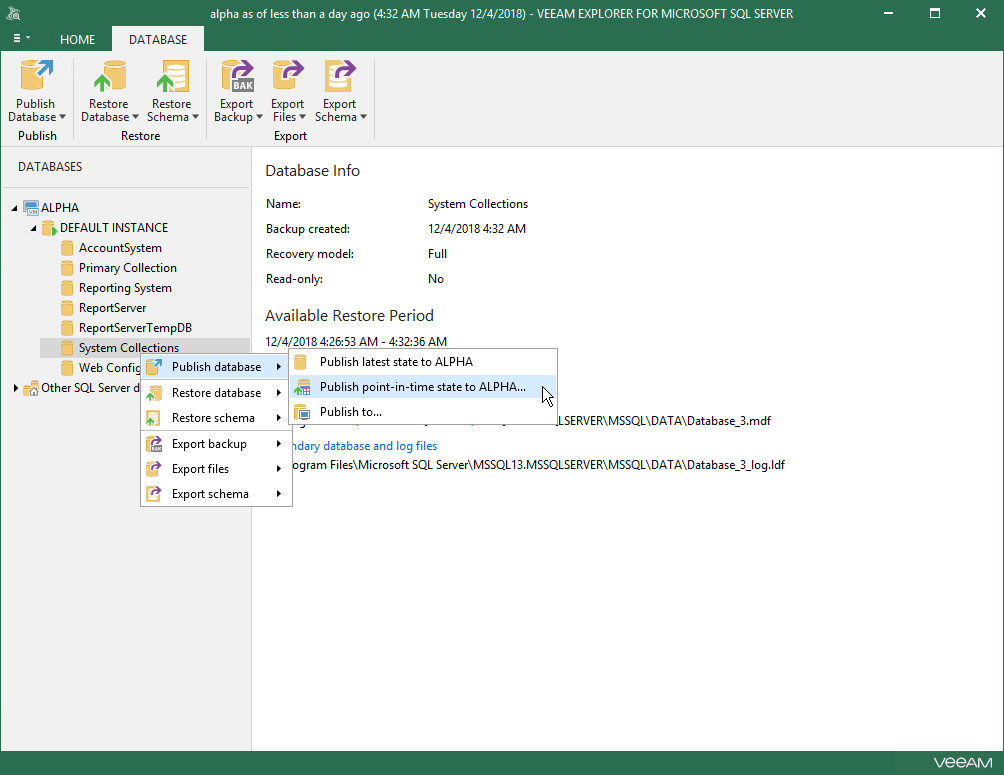The height and width of the screenshot is (775, 1004).
Task: Open Export files context menu entry
Action: click(216, 469)
